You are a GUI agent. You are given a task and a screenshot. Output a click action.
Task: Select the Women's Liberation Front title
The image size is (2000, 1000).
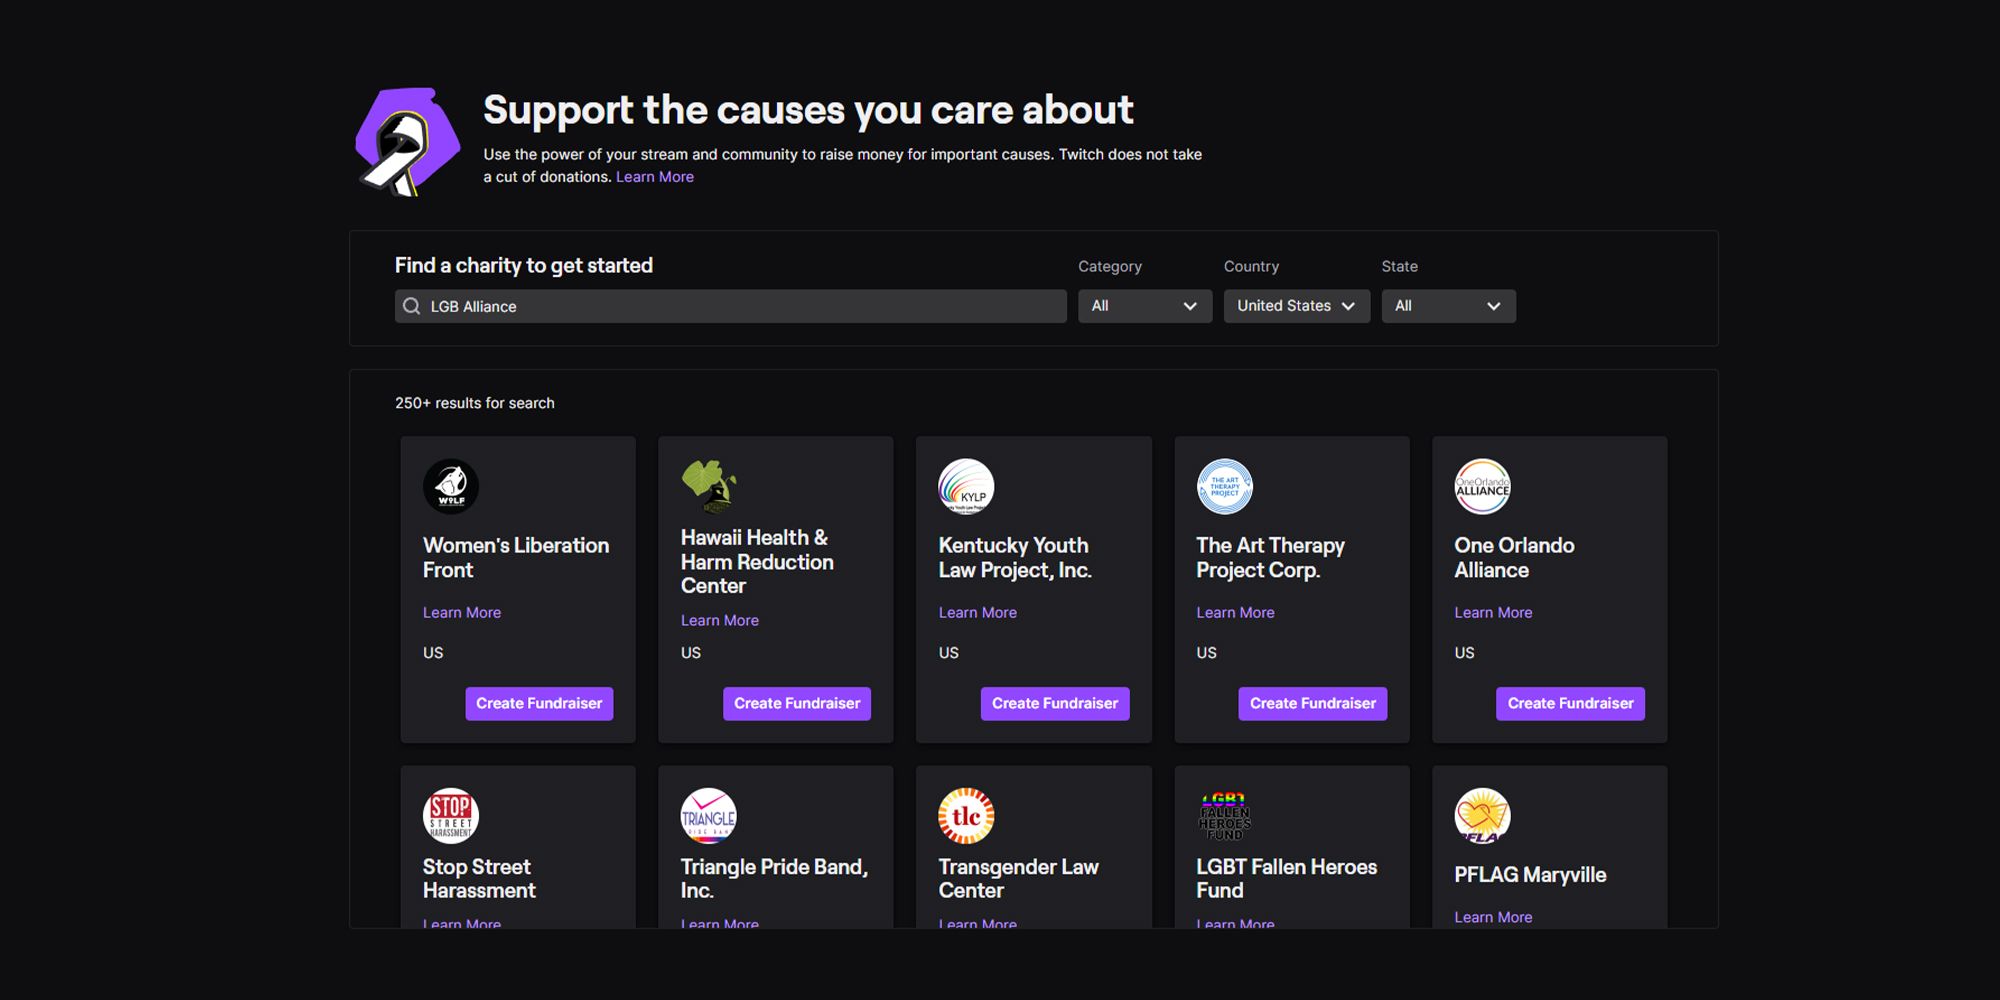pos(516,557)
